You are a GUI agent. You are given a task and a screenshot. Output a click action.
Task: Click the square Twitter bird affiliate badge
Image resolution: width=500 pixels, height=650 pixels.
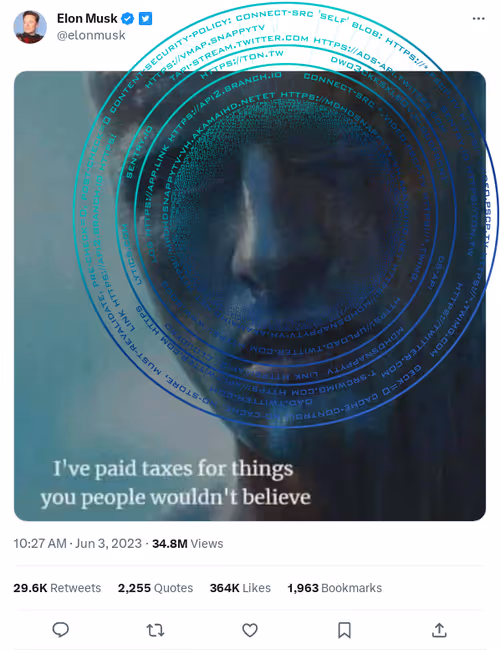point(145,19)
